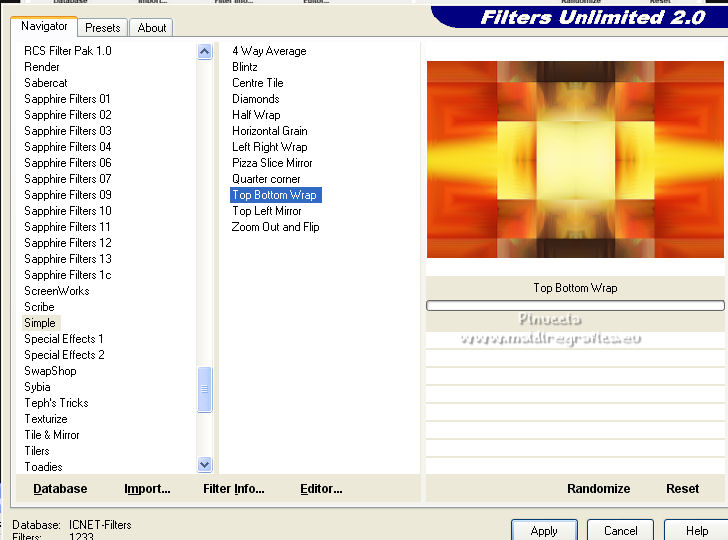
Task: Select Sapphire Filters 13
Action: tap(68, 259)
